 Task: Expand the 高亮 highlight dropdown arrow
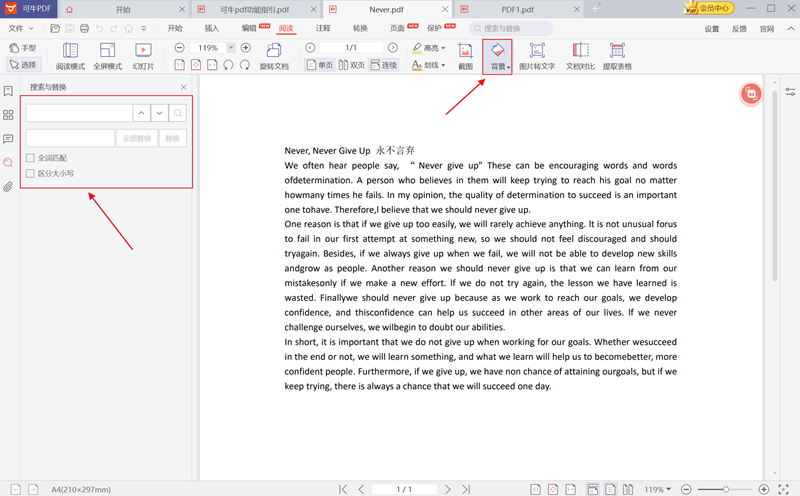[x=443, y=48]
